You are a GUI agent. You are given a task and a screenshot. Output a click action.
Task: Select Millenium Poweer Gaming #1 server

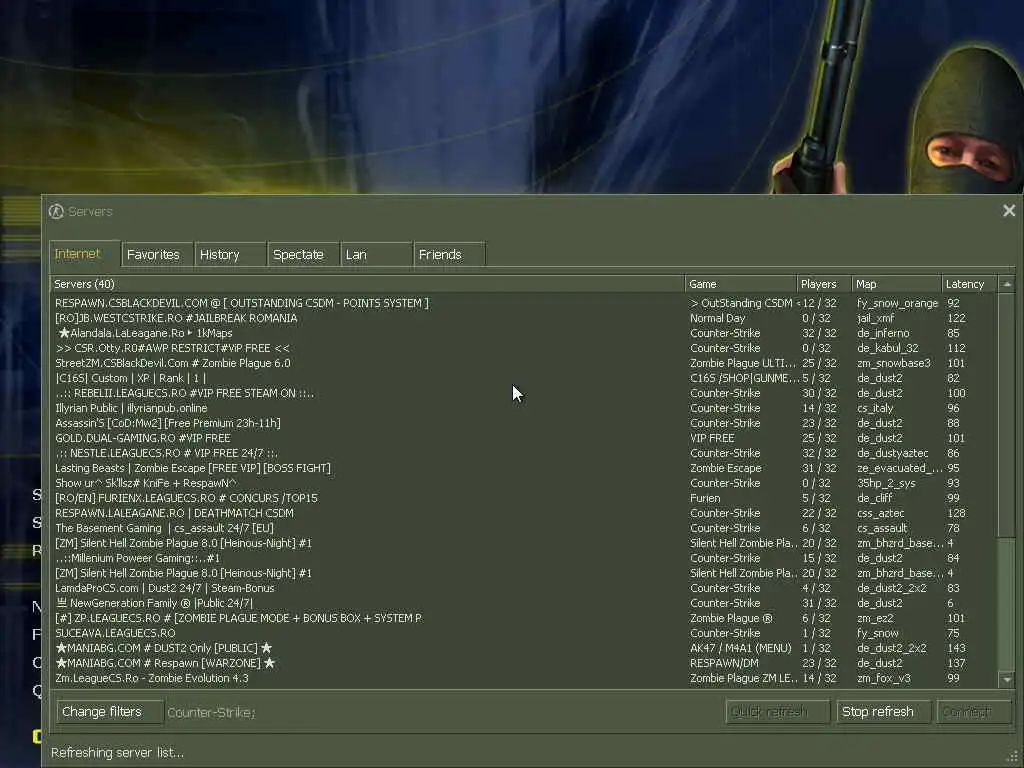[x=526, y=558]
